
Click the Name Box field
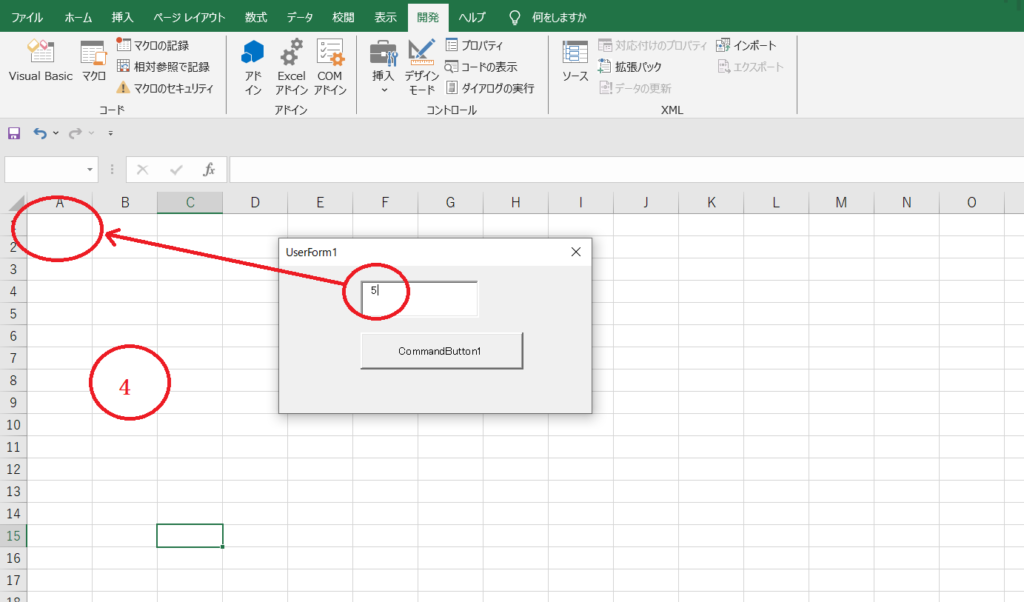(44, 170)
